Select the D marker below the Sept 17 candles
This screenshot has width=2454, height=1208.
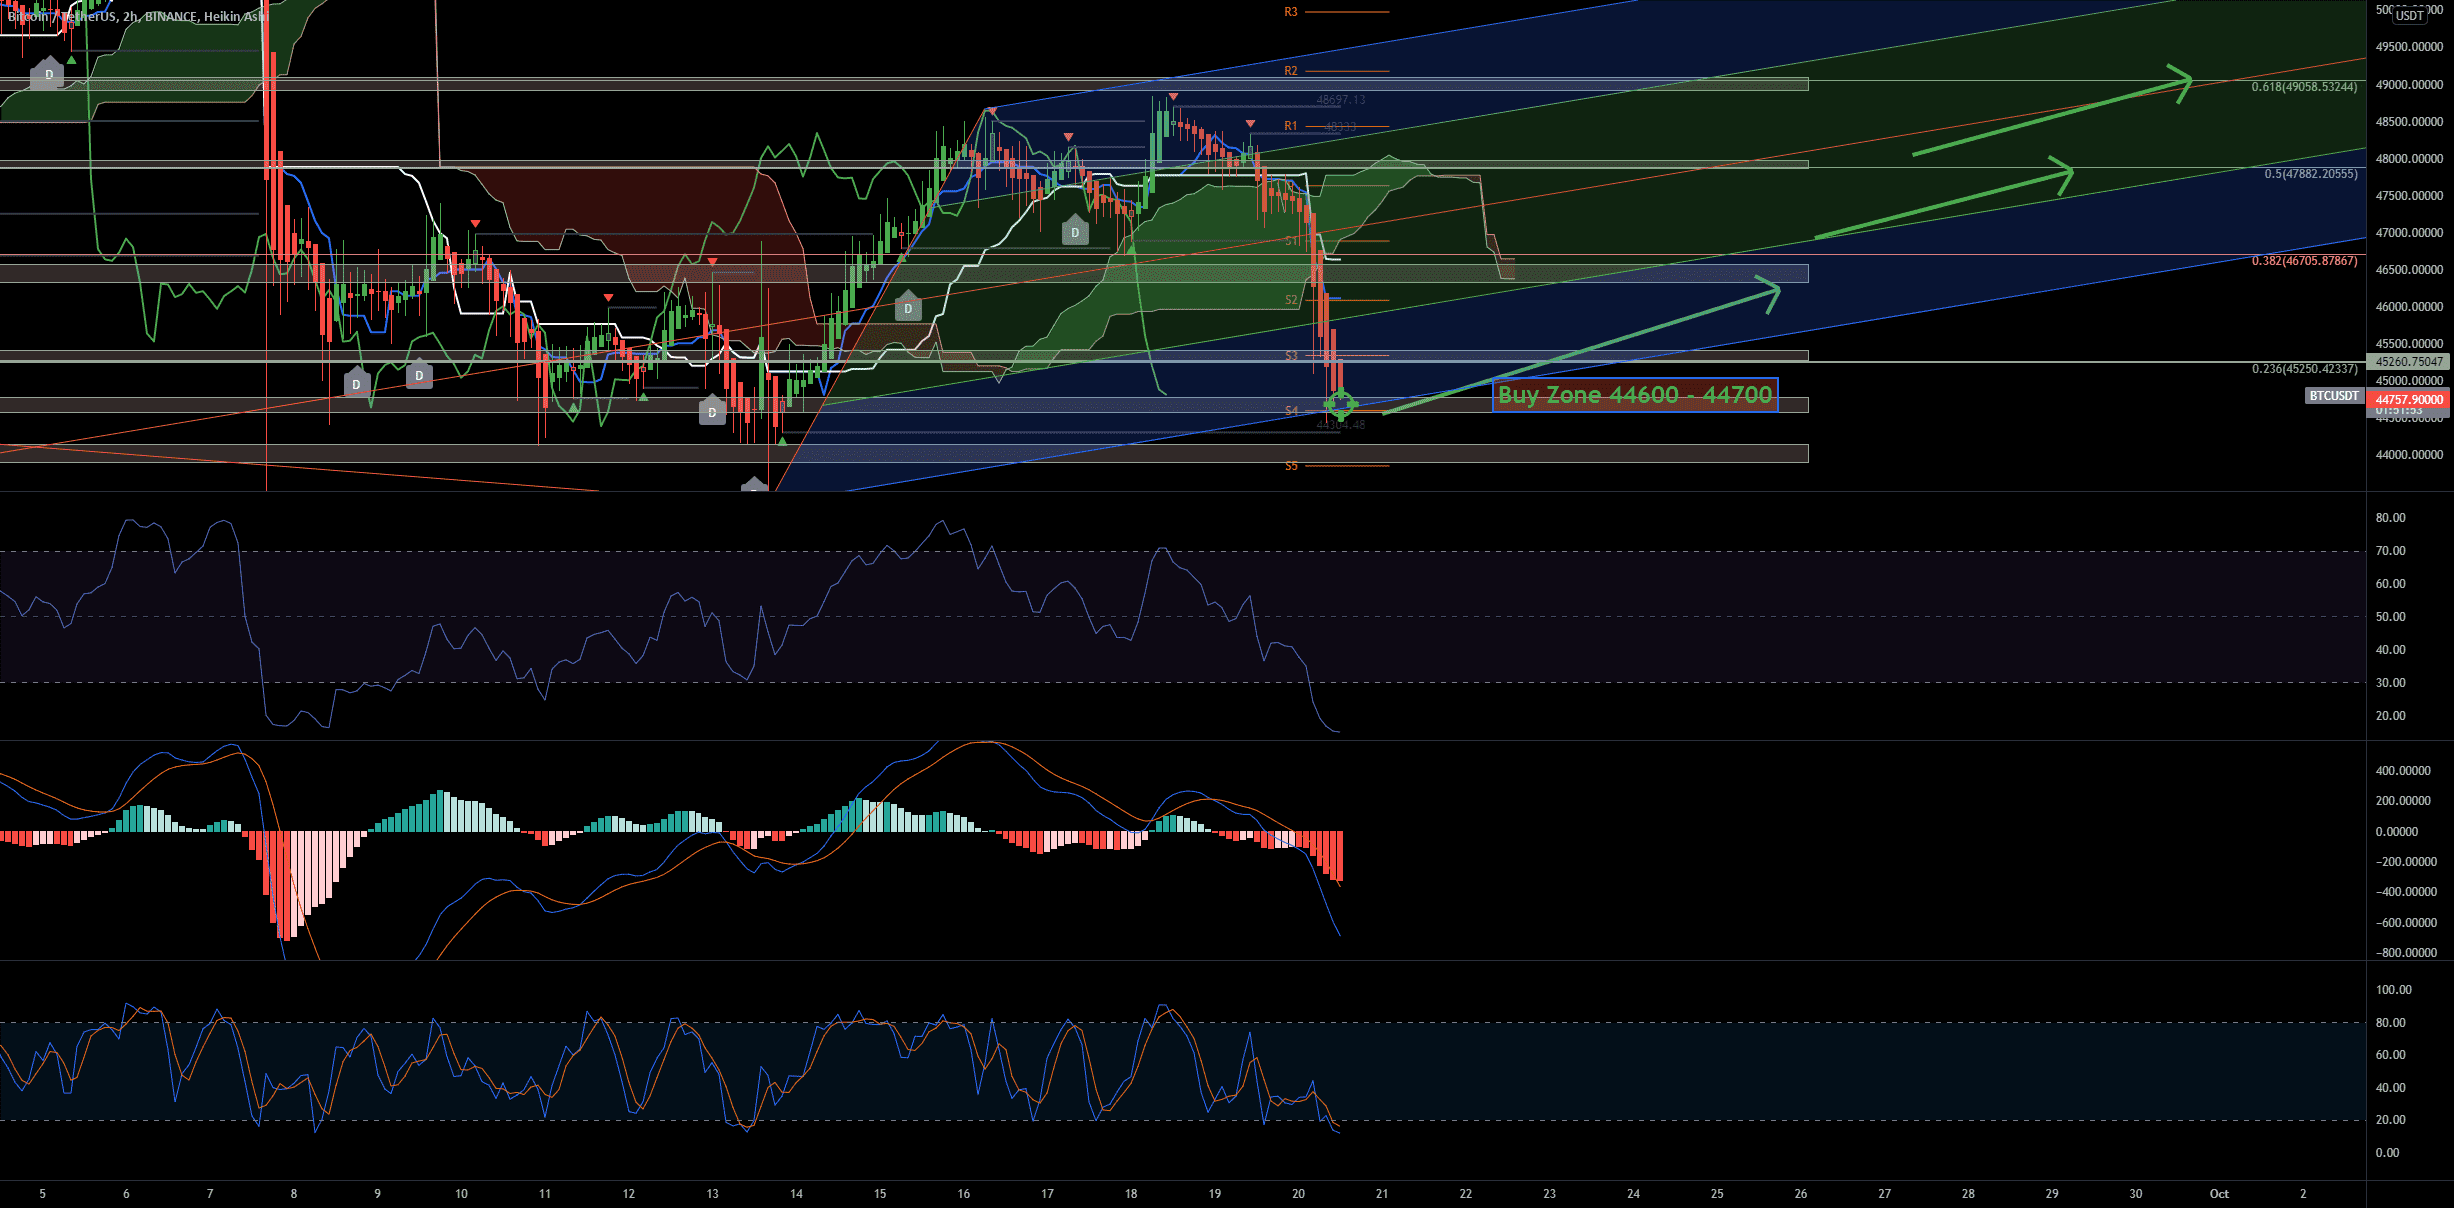click(1075, 231)
